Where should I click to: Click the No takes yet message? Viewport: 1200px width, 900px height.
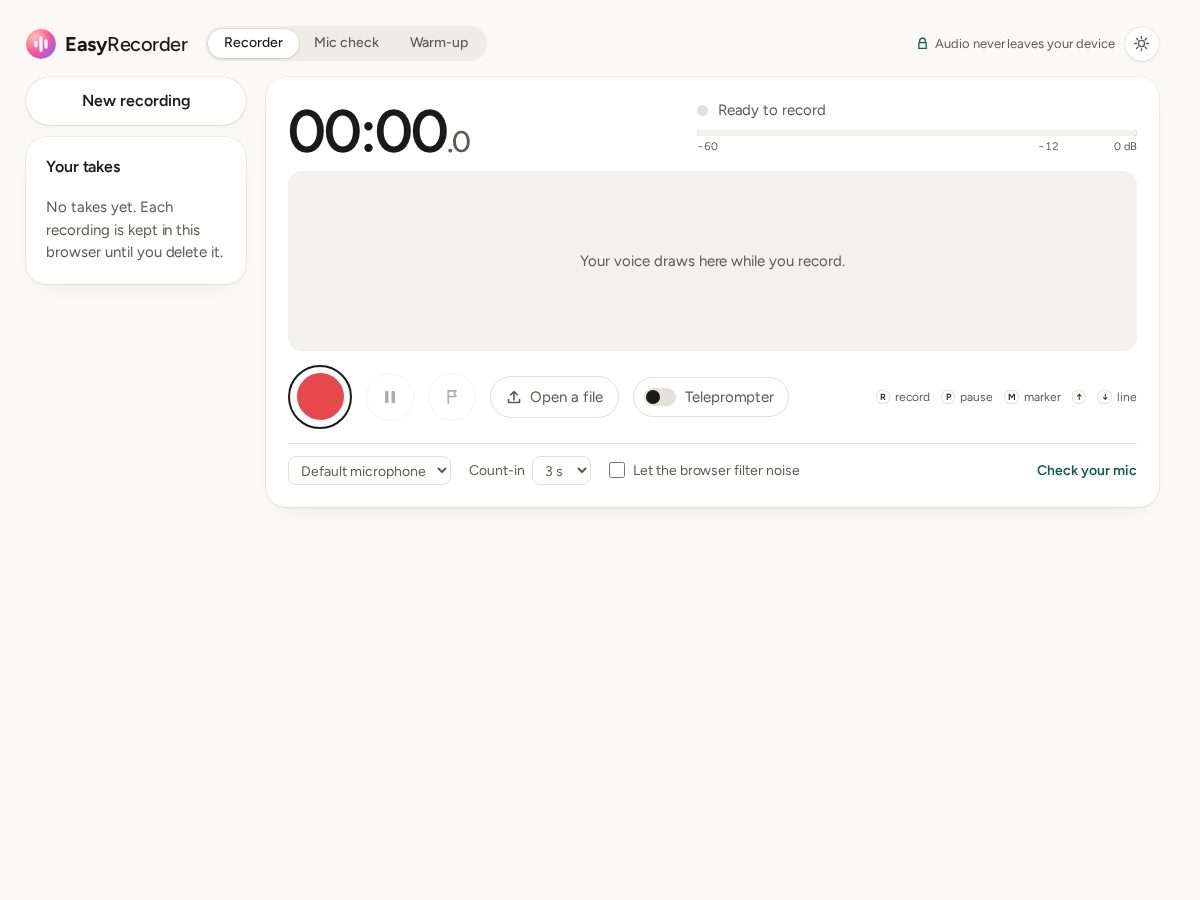click(x=135, y=230)
